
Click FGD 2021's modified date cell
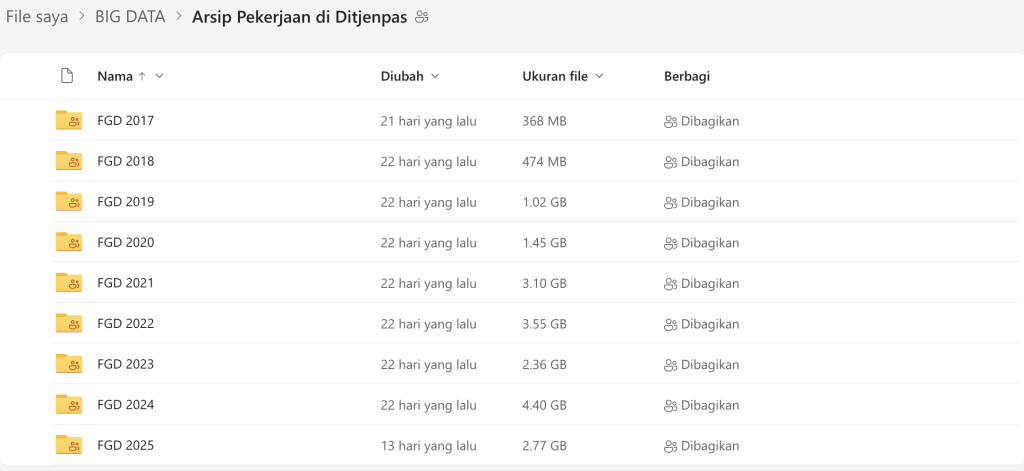[x=428, y=284]
